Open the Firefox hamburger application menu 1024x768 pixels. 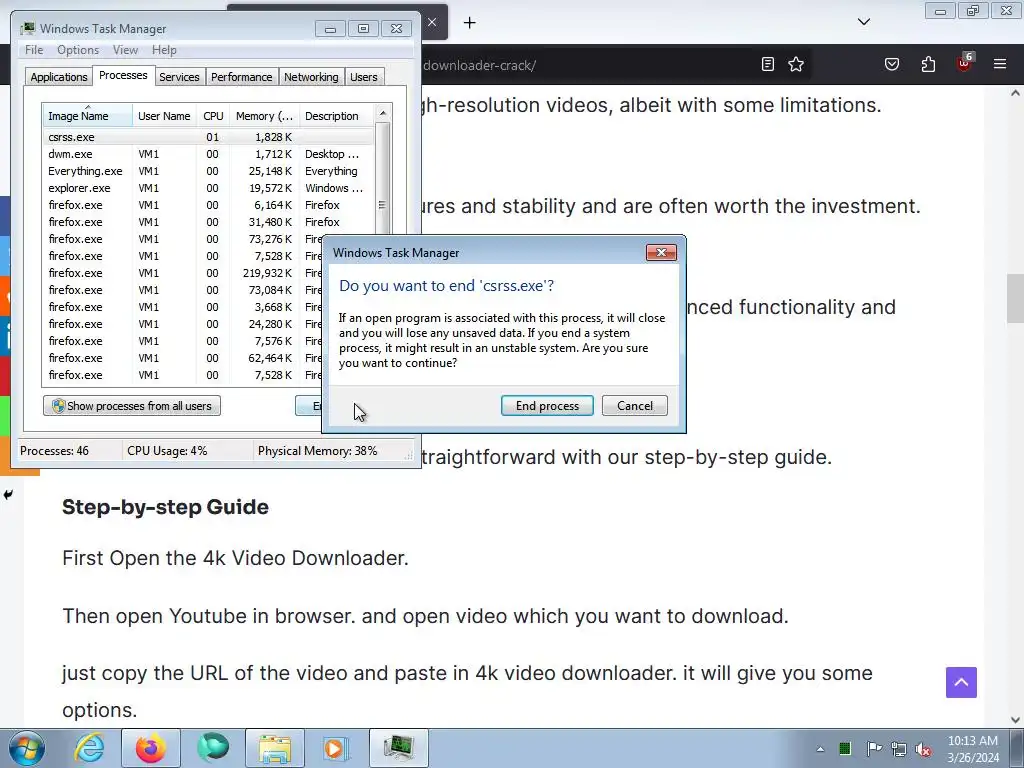tap(999, 64)
